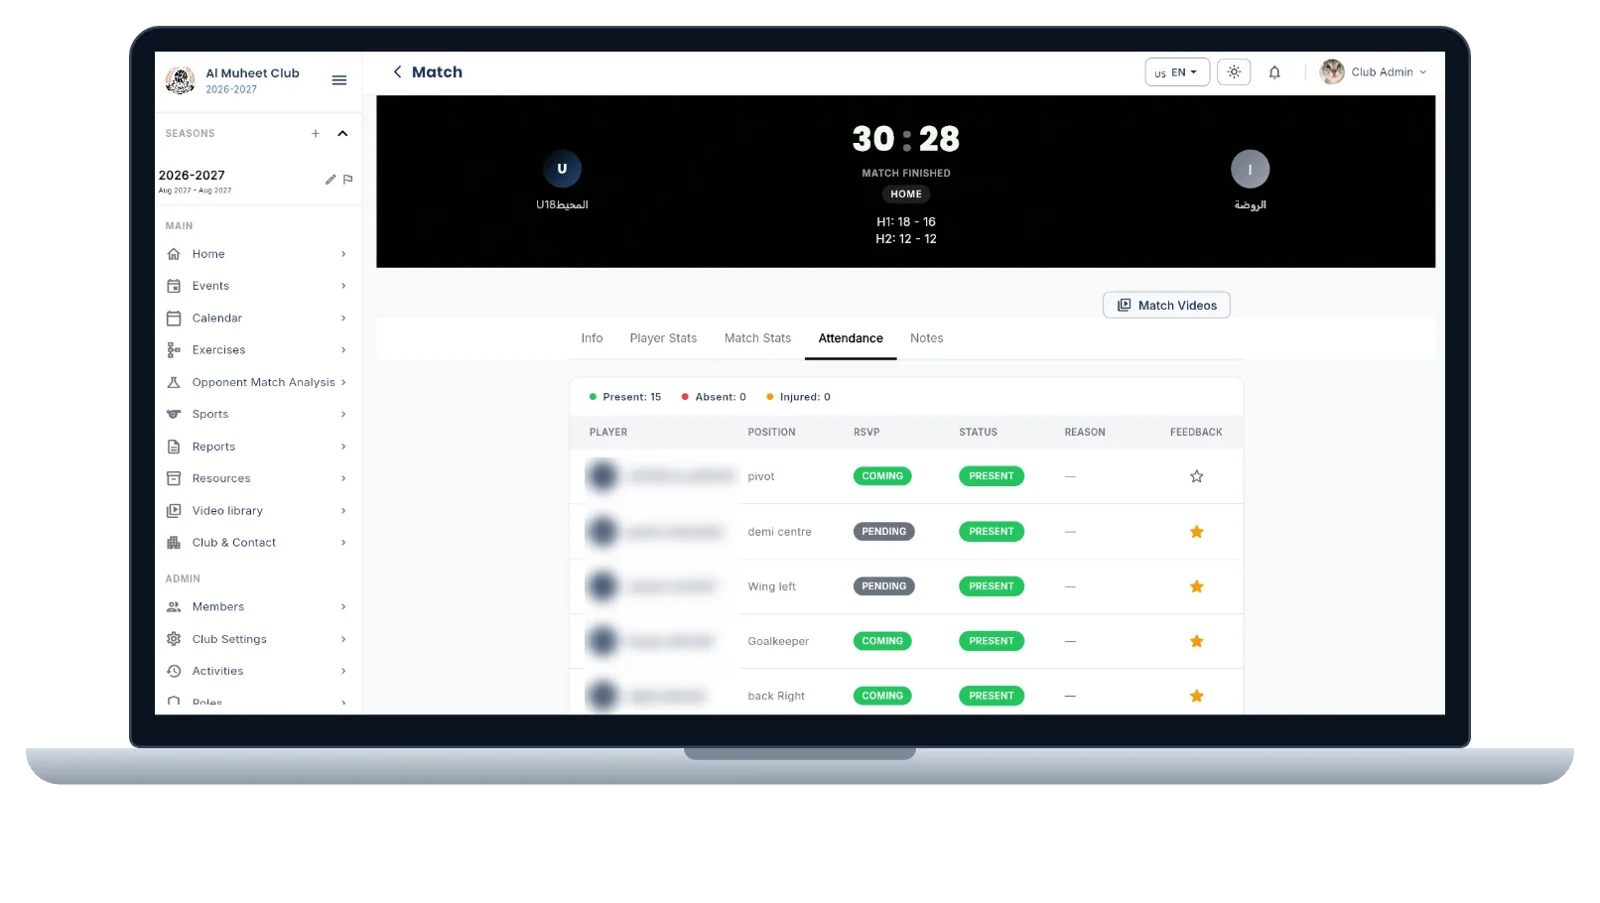Click the Club Admin profile picture

[x=1332, y=72]
